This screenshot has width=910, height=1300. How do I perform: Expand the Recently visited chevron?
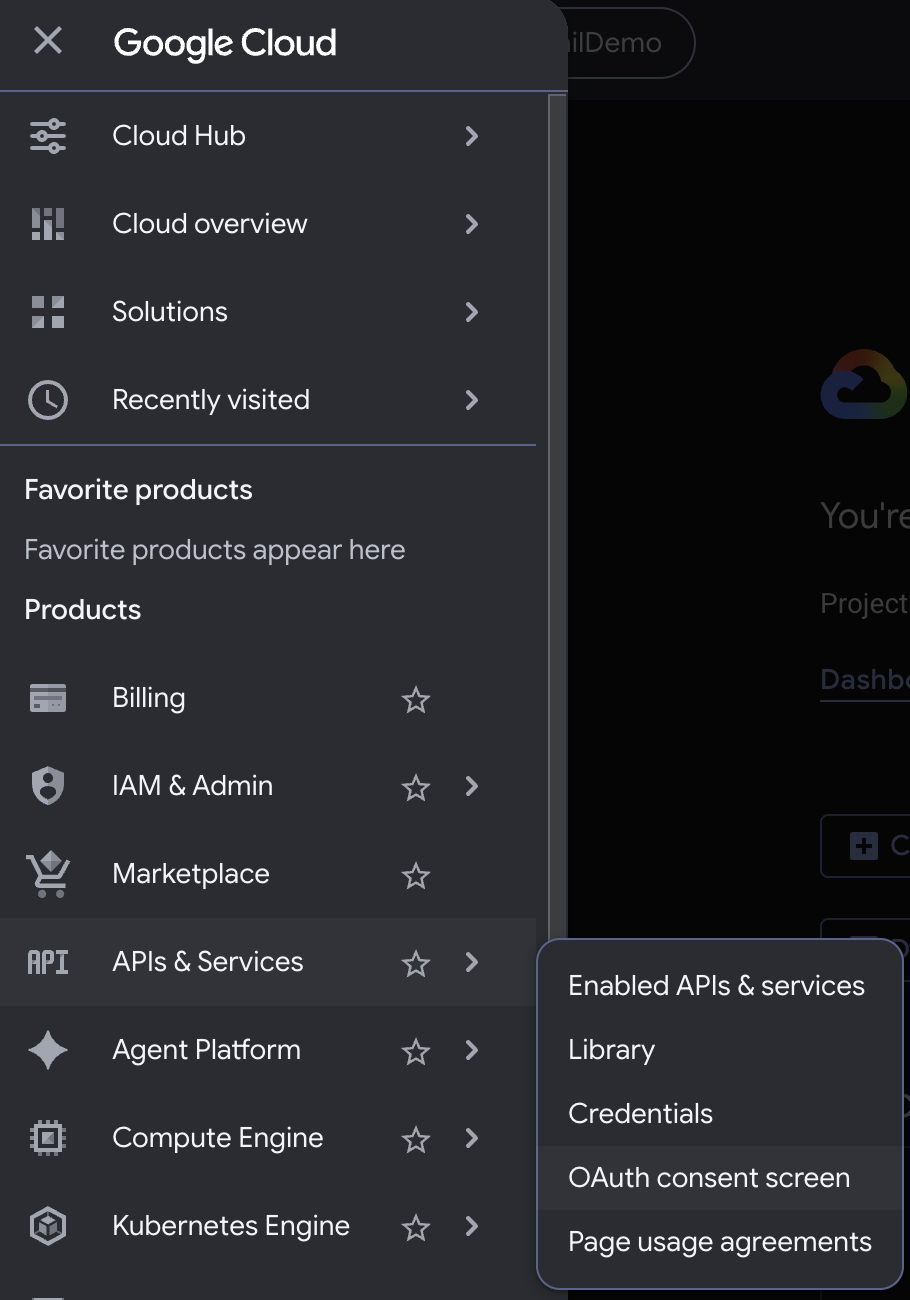click(472, 400)
